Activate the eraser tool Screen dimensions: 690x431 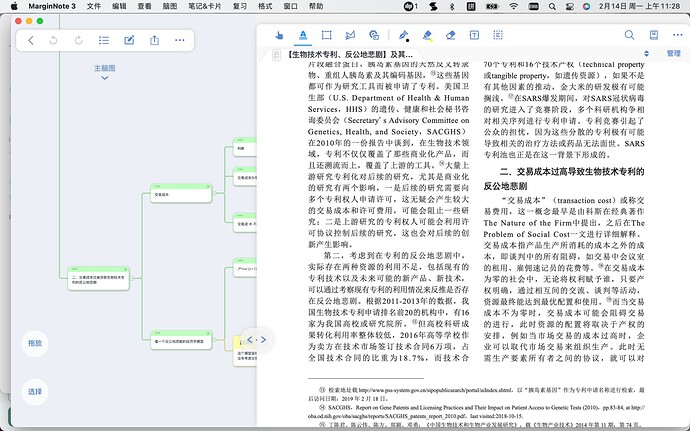451,35
